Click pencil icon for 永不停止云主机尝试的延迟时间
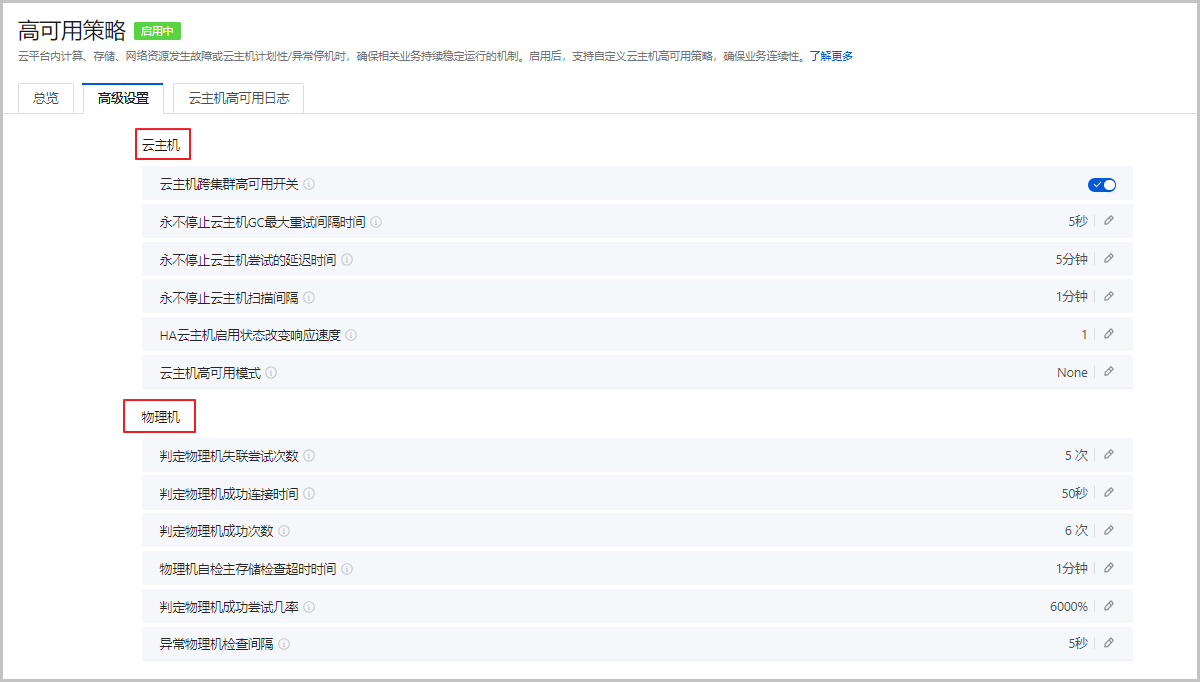 (x=1108, y=259)
